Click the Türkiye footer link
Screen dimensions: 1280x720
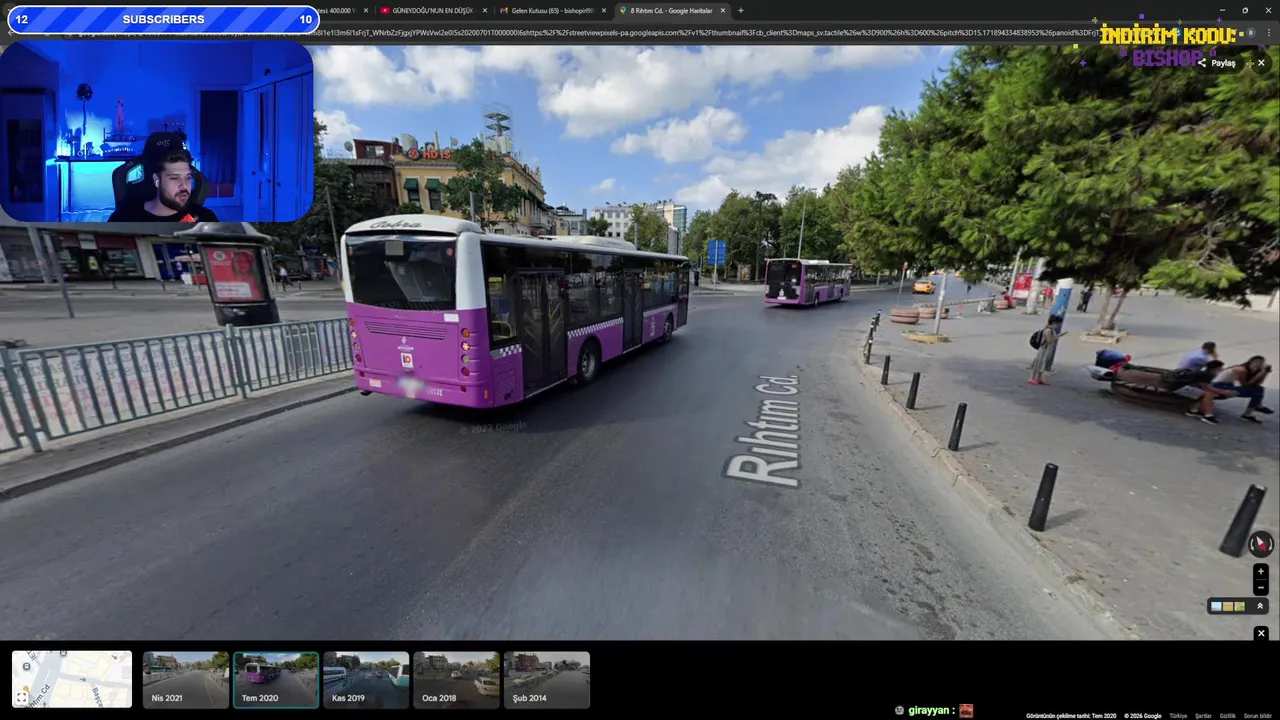pos(1178,716)
